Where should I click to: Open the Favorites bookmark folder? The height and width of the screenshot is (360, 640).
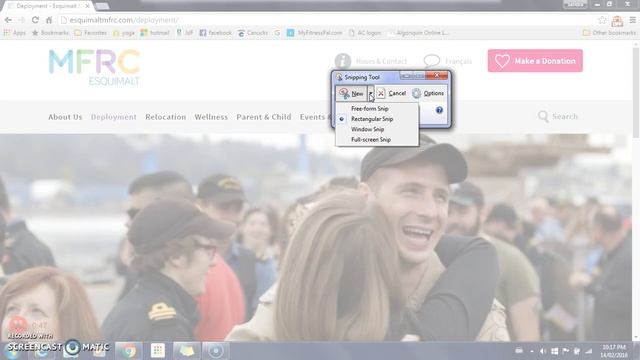[91, 33]
